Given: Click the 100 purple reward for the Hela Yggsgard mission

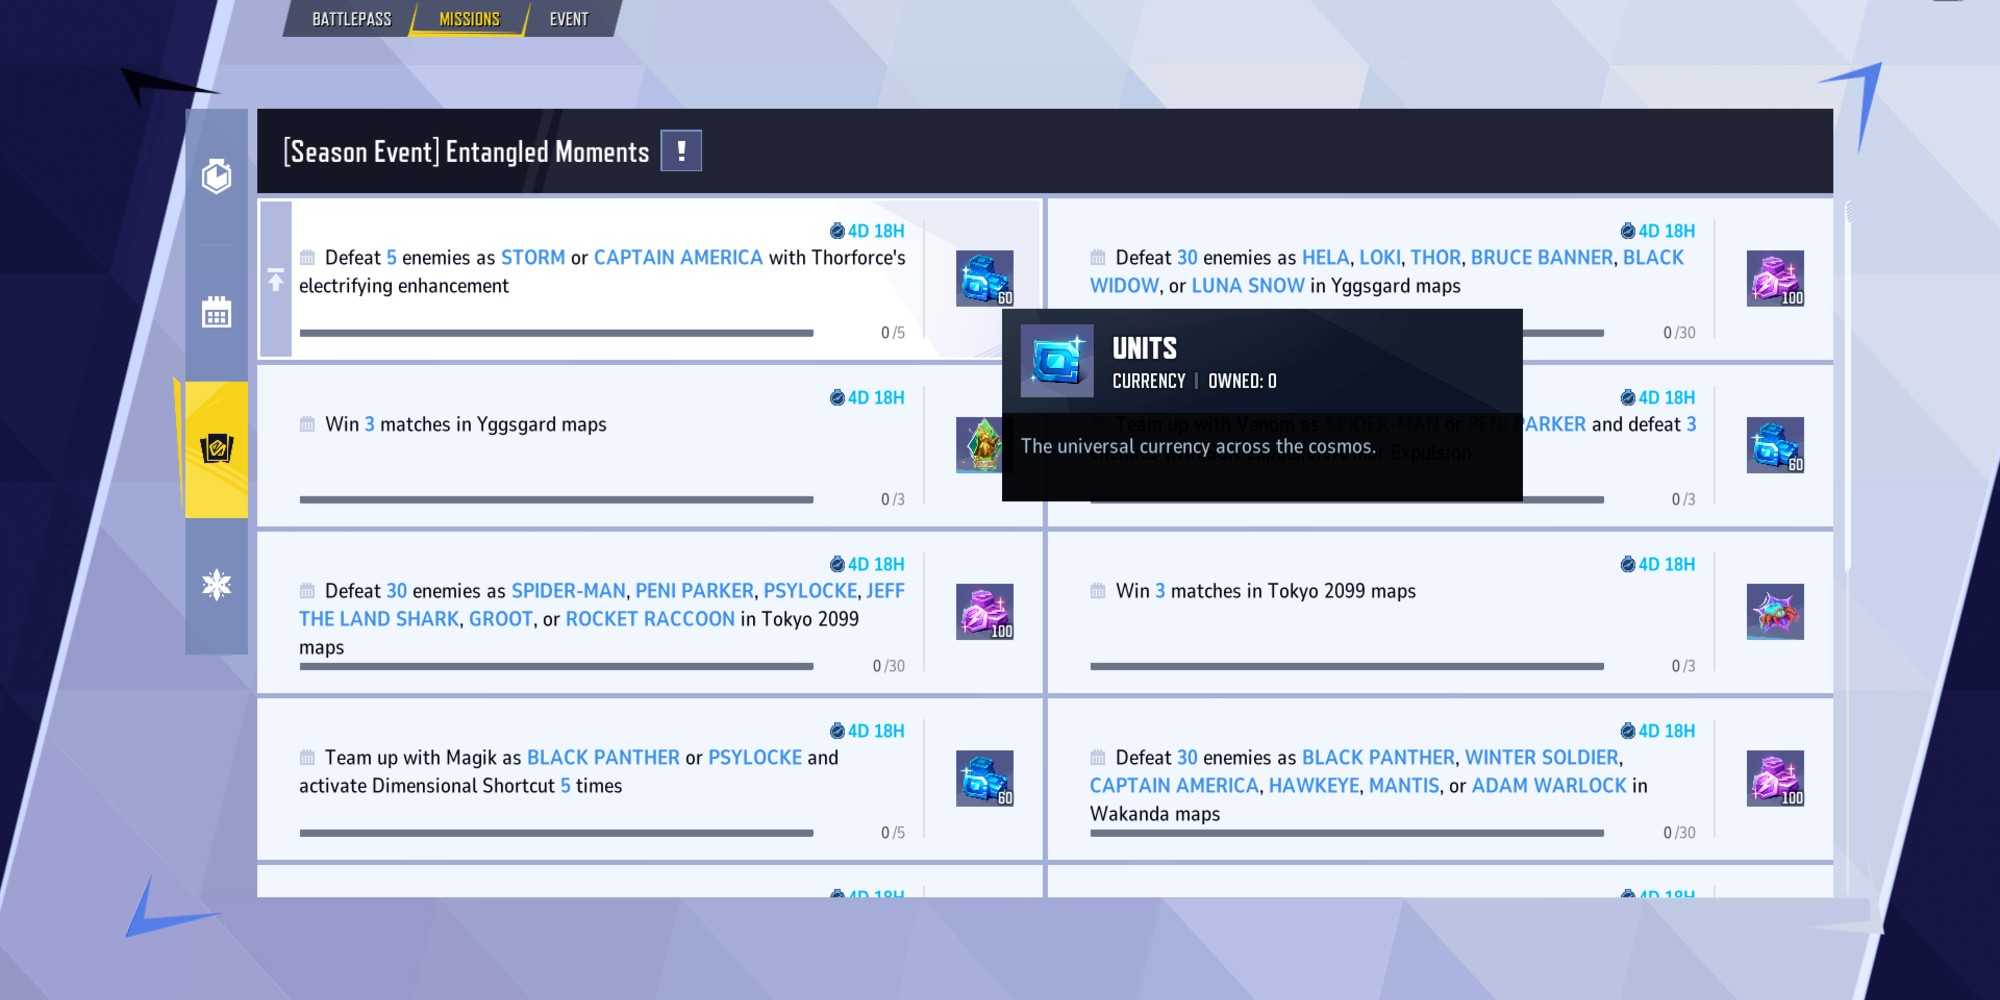Looking at the screenshot, I should click(1775, 278).
